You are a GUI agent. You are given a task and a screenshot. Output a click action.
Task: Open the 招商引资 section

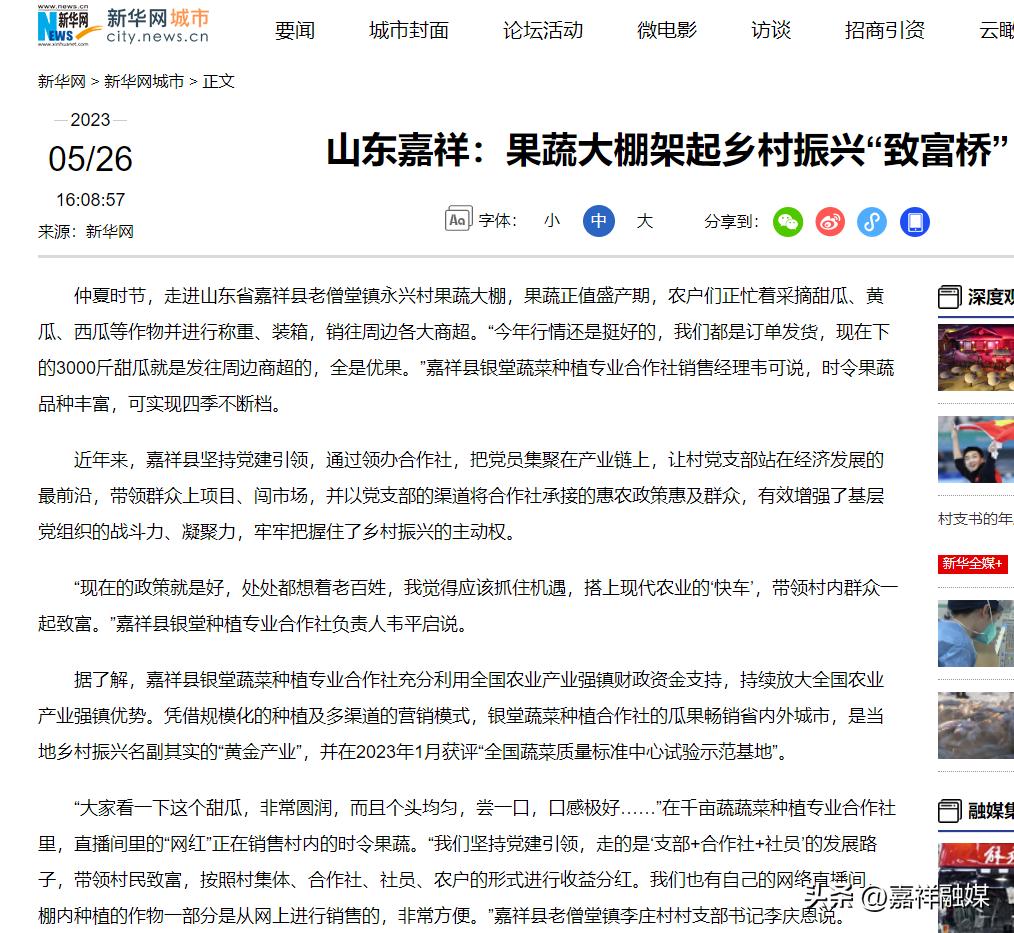[x=884, y=30]
